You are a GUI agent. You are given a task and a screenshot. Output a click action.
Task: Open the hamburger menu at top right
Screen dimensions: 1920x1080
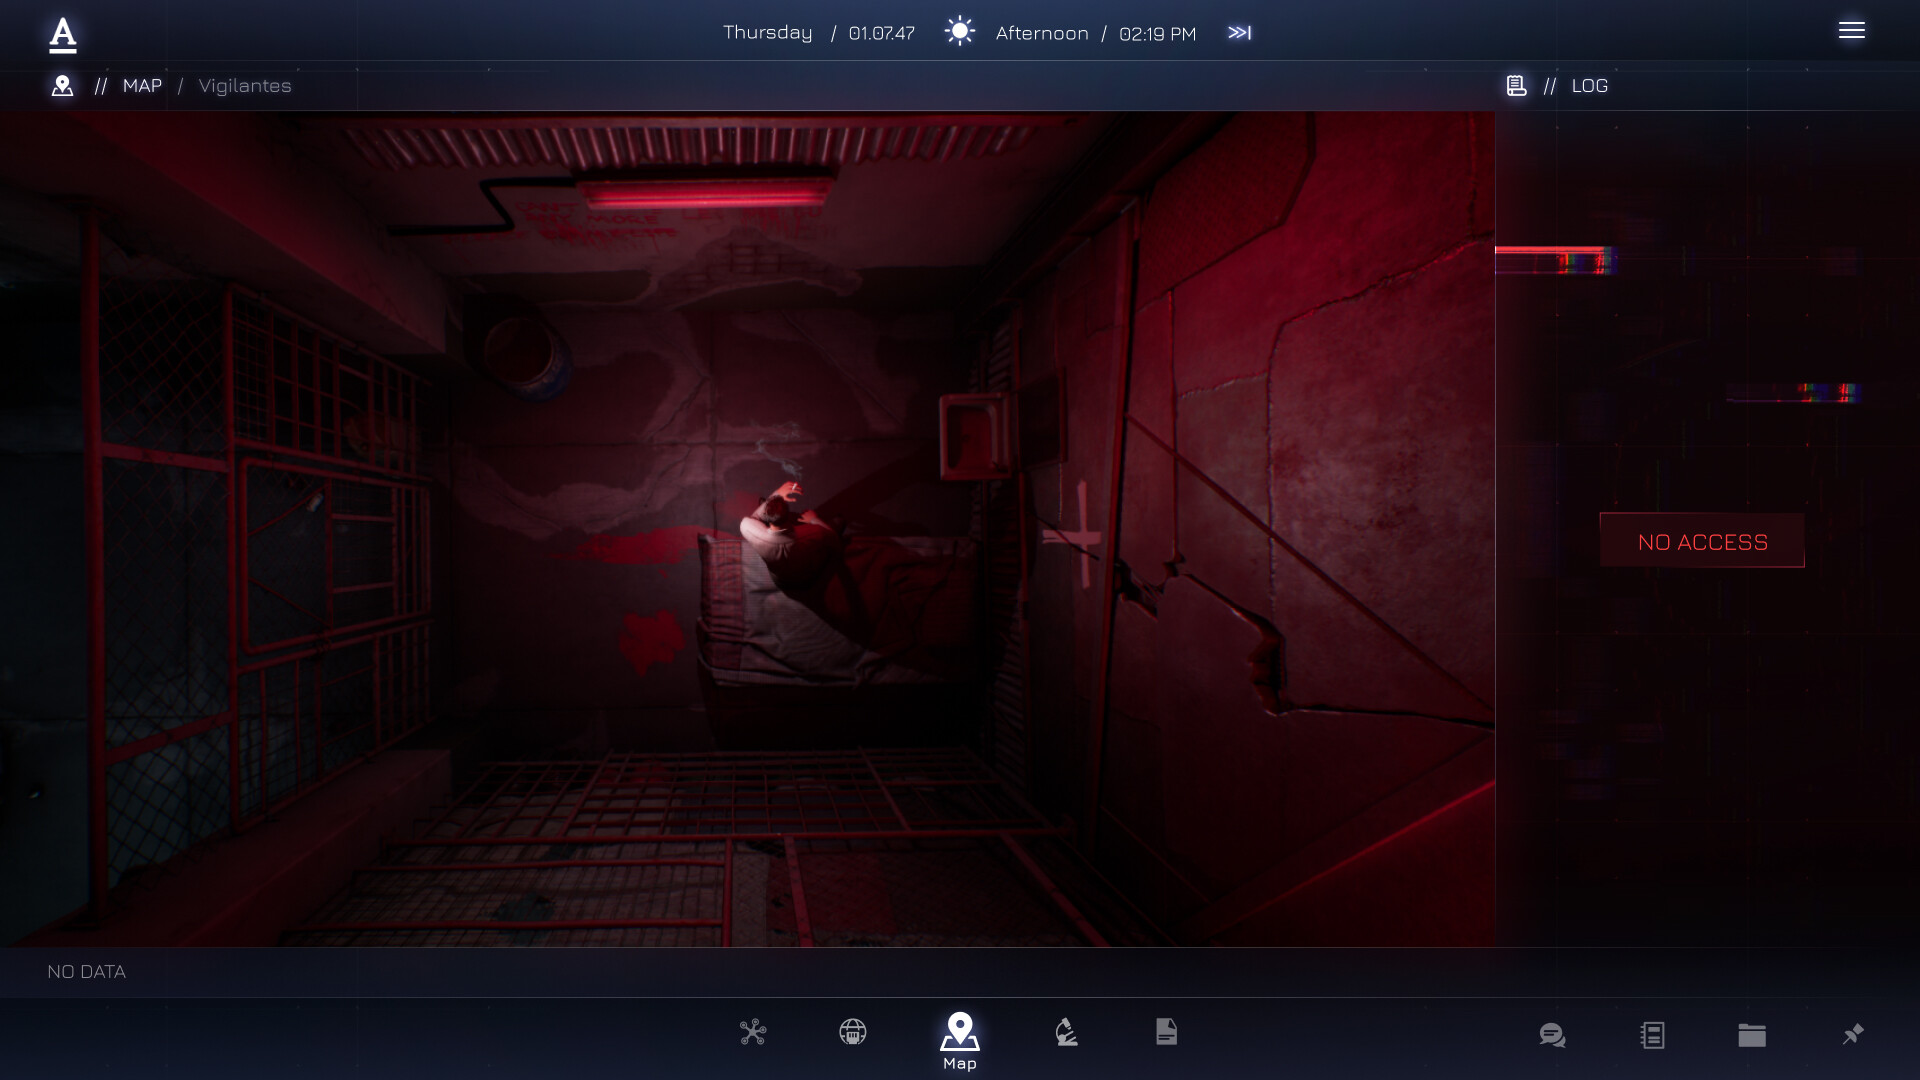click(1853, 31)
